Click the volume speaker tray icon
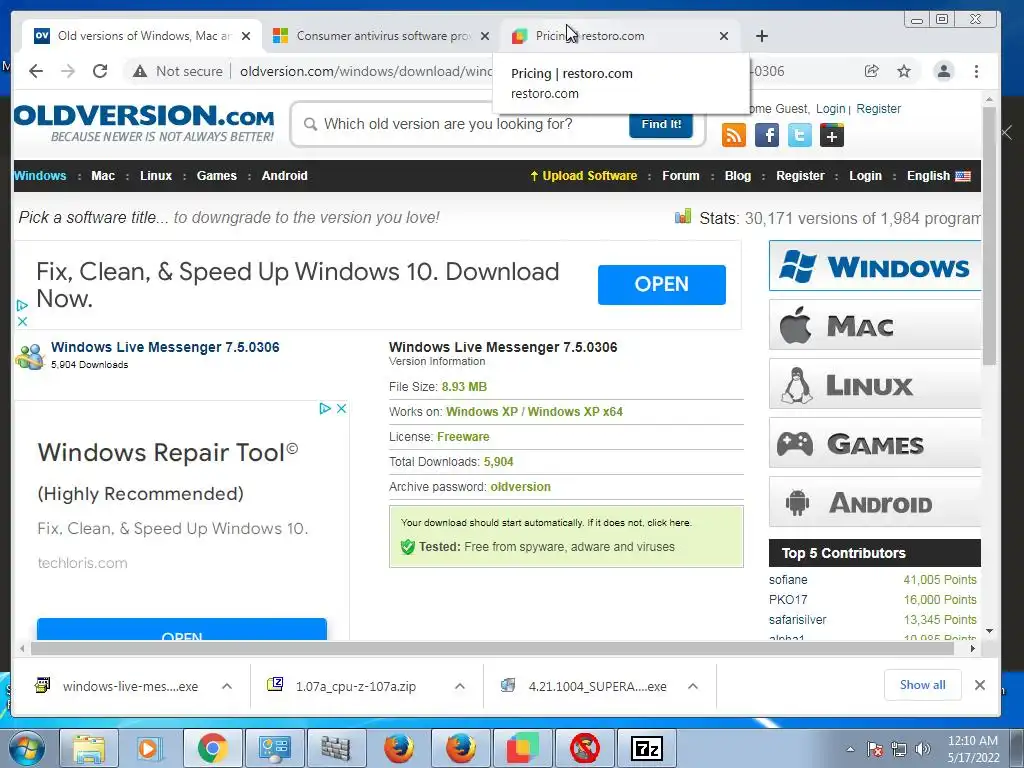 click(923, 749)
